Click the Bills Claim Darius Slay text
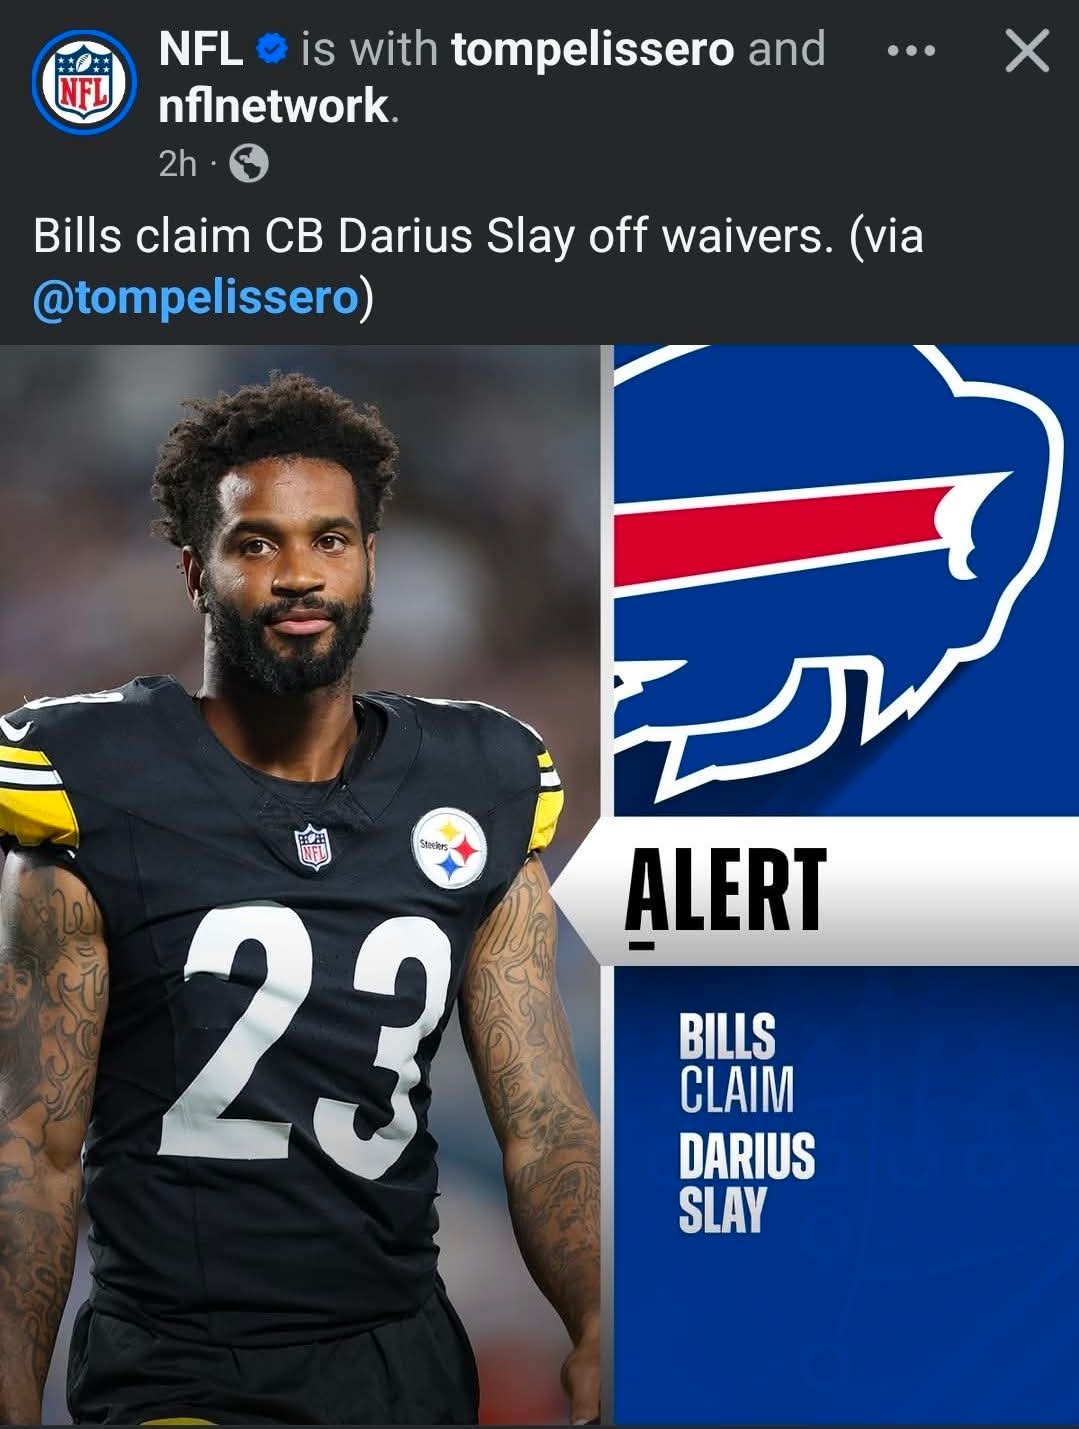1079x1429 pixels. pyautogui.click(x=746, y=1123)
